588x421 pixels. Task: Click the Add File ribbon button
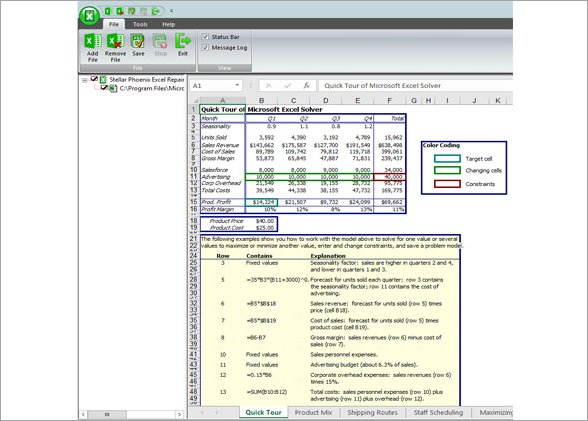93,48
